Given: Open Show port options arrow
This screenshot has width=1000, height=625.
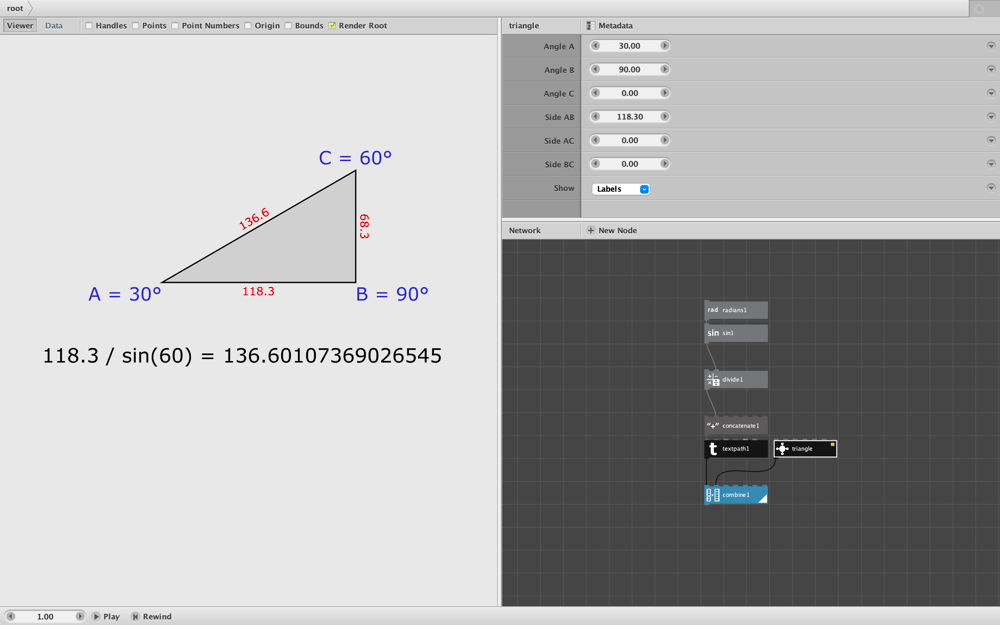Looking at the screenshot, I should tap(990, 188).
